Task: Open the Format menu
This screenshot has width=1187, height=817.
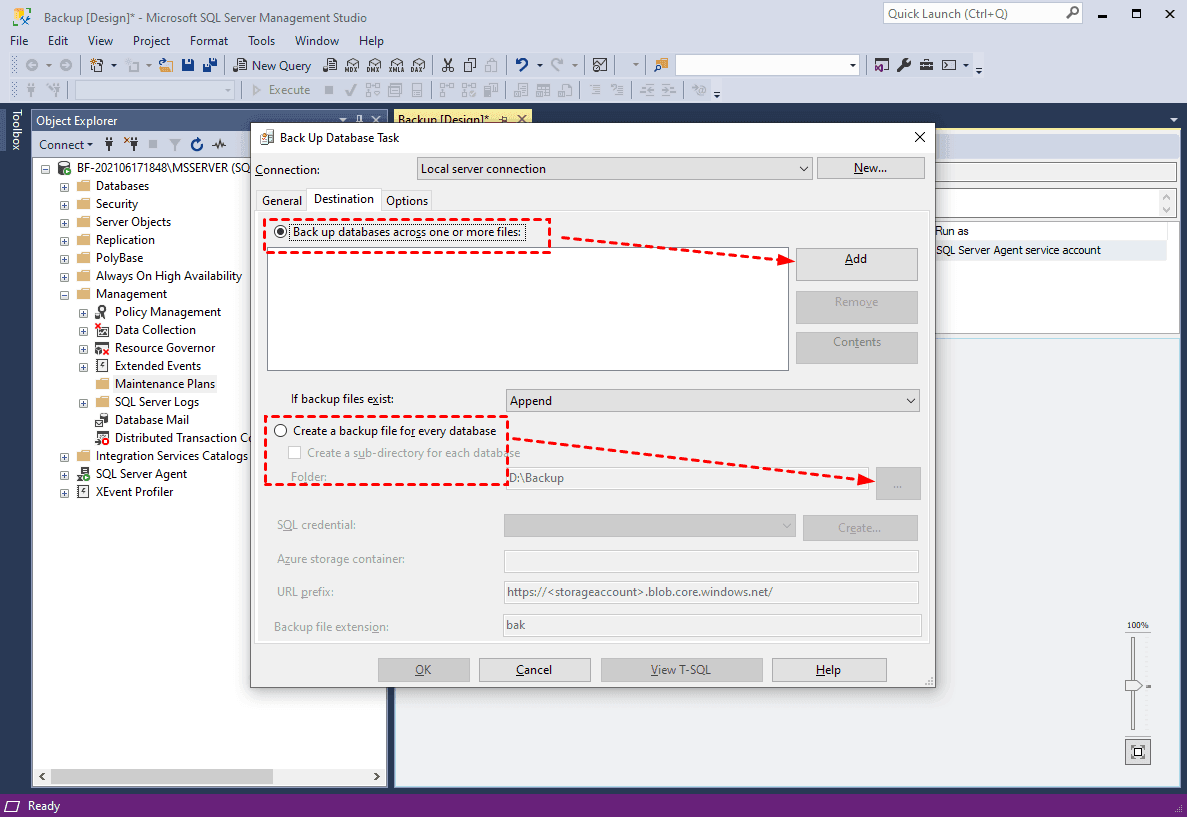Action: click(209, 41)
